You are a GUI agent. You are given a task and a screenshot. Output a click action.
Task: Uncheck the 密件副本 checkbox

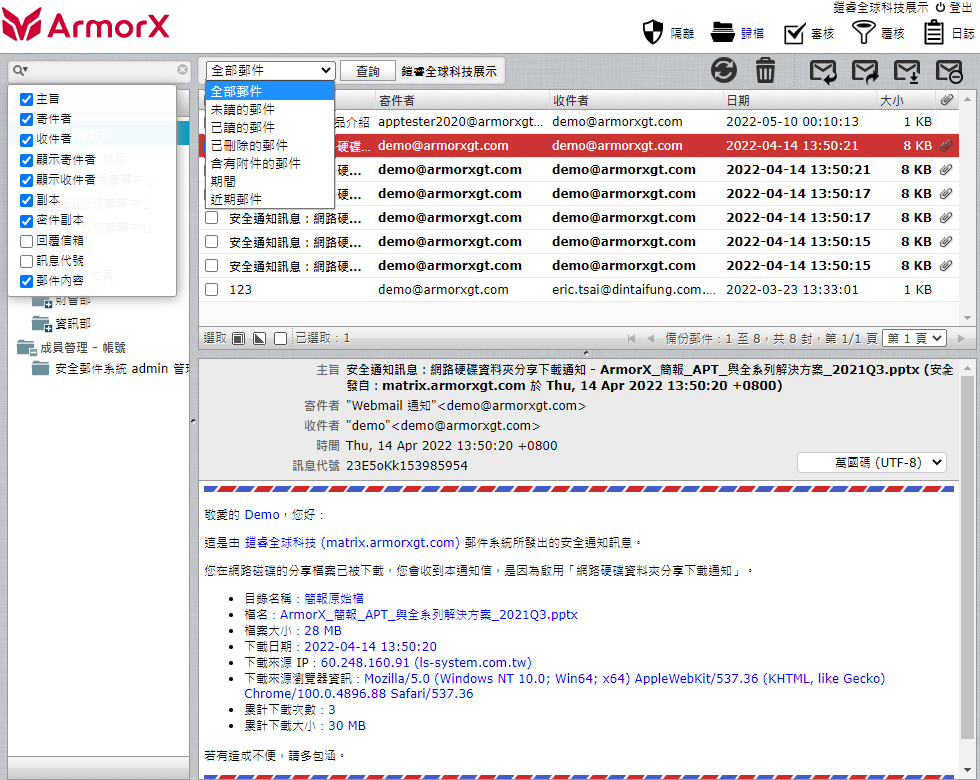tap(26, 221)
